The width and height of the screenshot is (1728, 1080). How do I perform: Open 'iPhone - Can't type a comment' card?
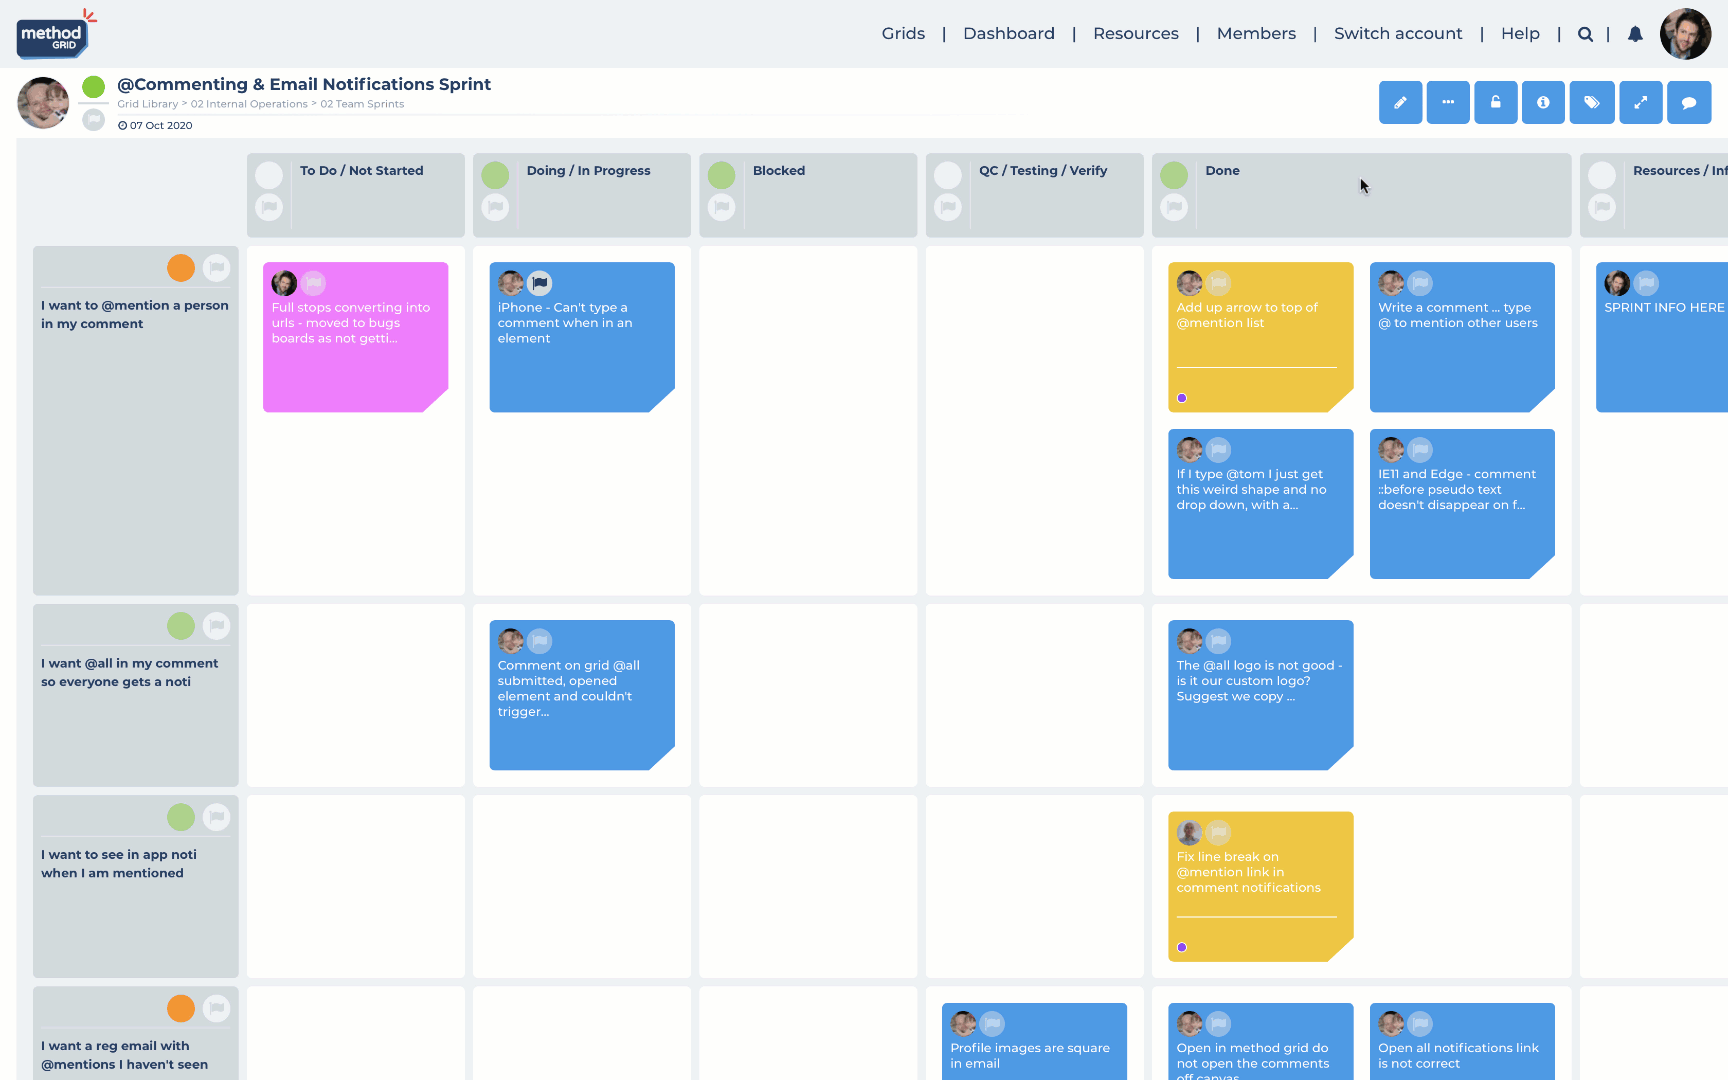coord(582,337)
